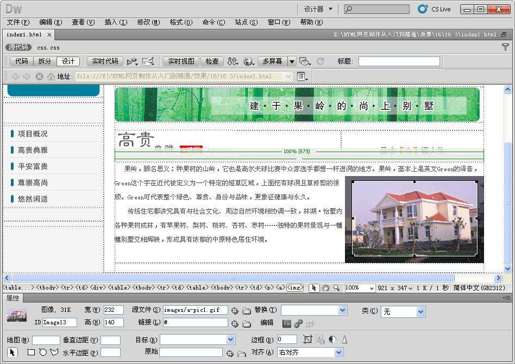Image resolution: width=515 pixels, height=364 pixels.
Task: Toggle 检查 inspect mode
Action: pos(212,61)
